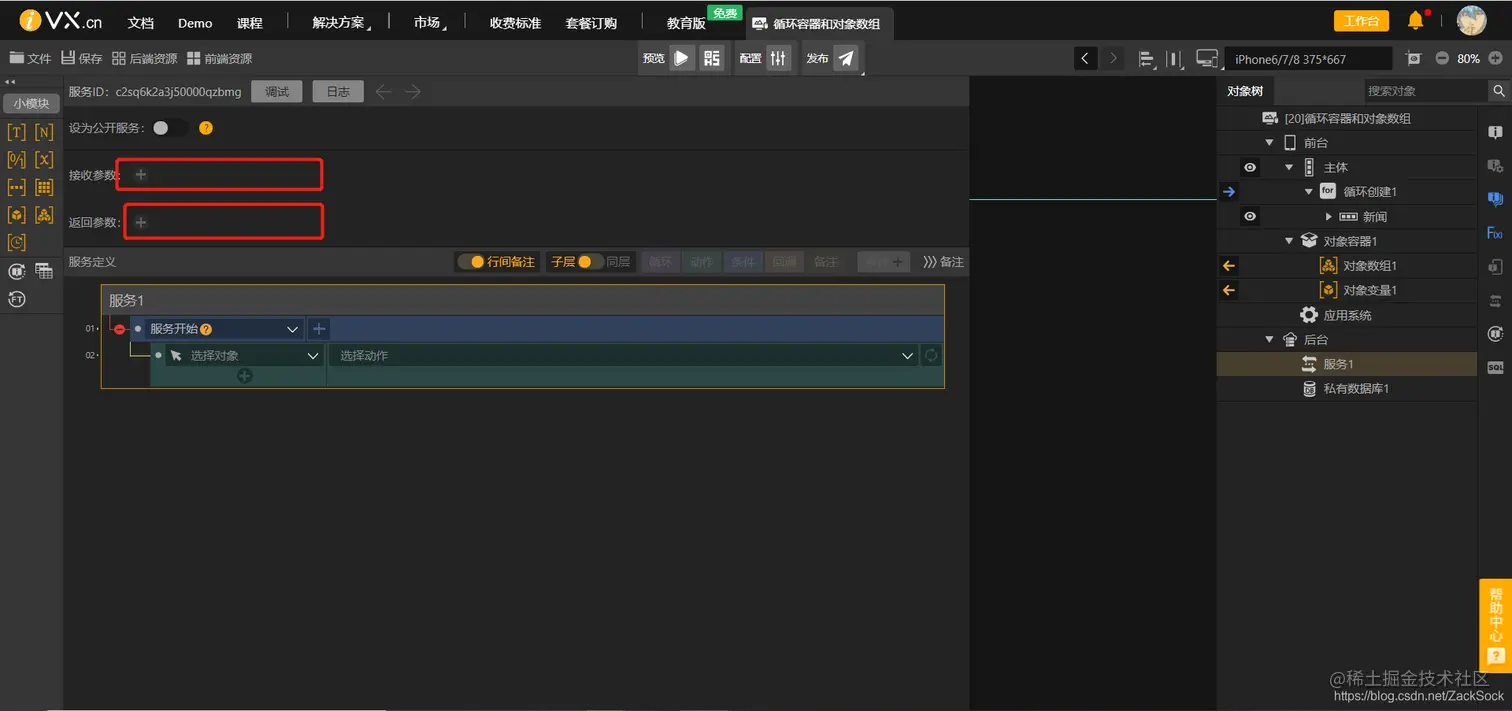Image resolution: width=1512 pixels, height=711 pixels.
Task: Click the refresh icon beside 选择动作
Action: [x=931, y=355]
